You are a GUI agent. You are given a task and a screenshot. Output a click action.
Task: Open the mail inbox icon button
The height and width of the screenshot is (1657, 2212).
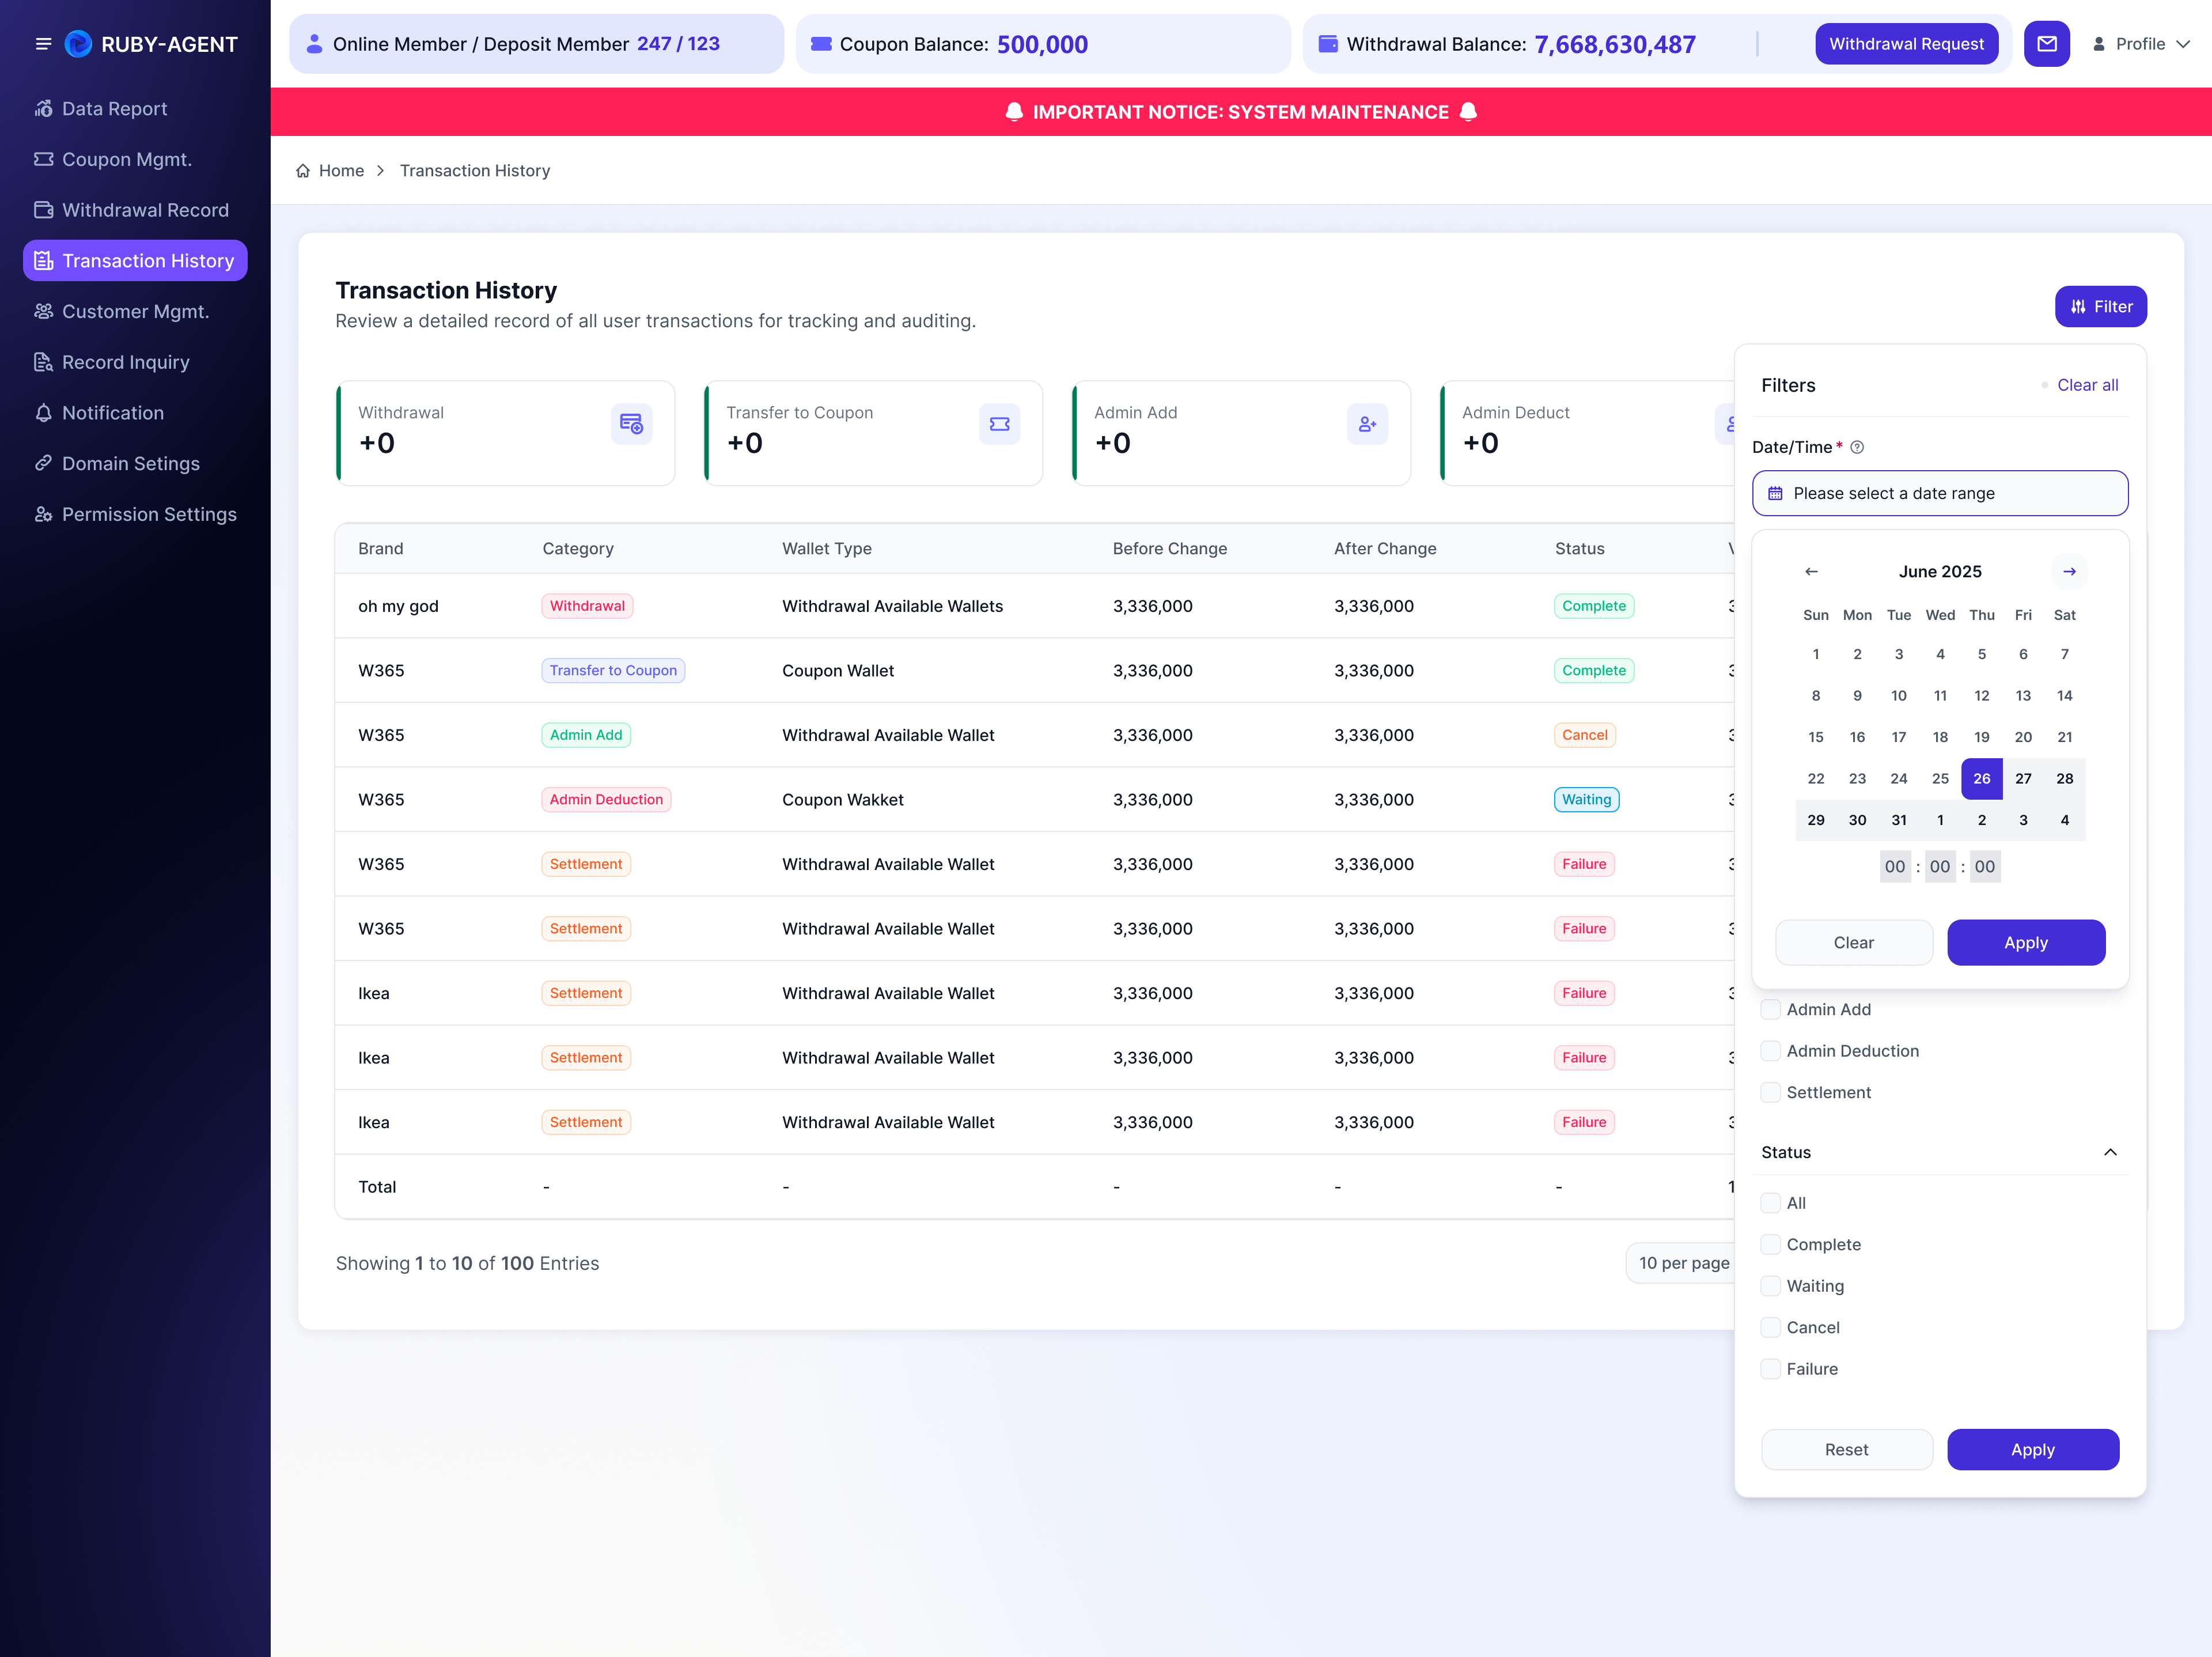coord(2046,44)
